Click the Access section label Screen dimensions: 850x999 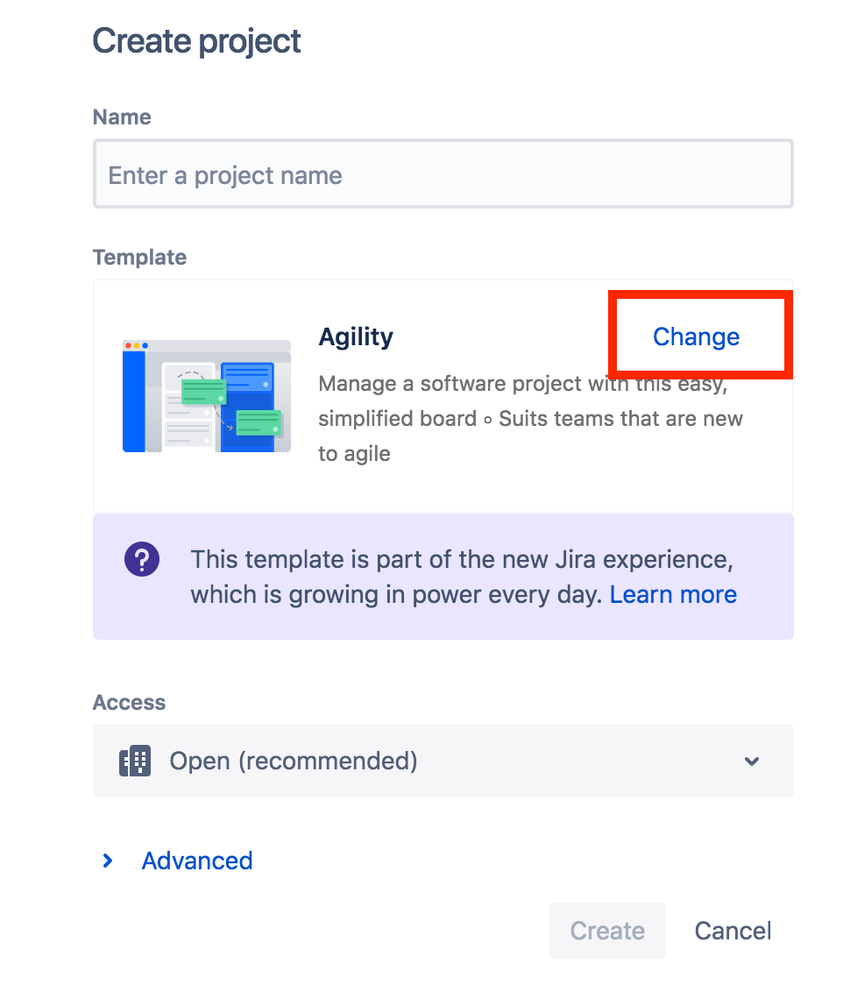pyautogui.click(x=129, y=702)
